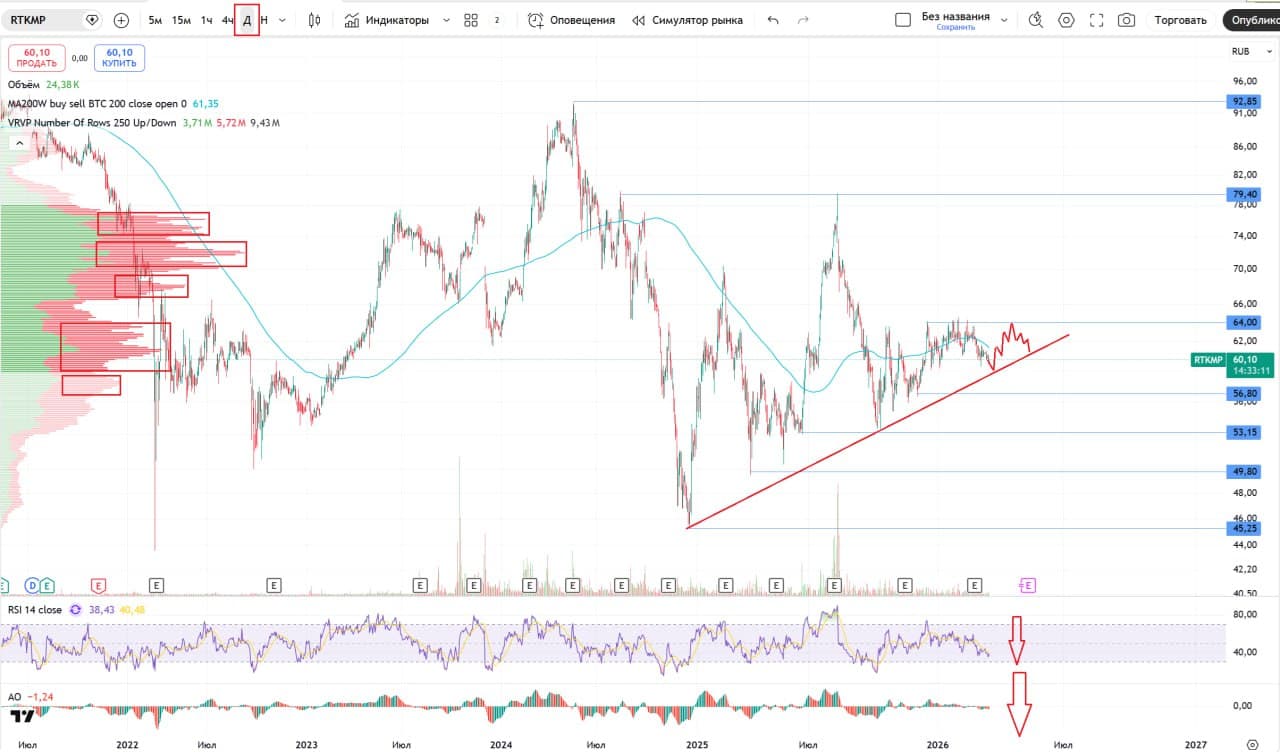Viewport: 1280px width, 752px height.
Task: Click the undo arrow
Action: (772, 20)
